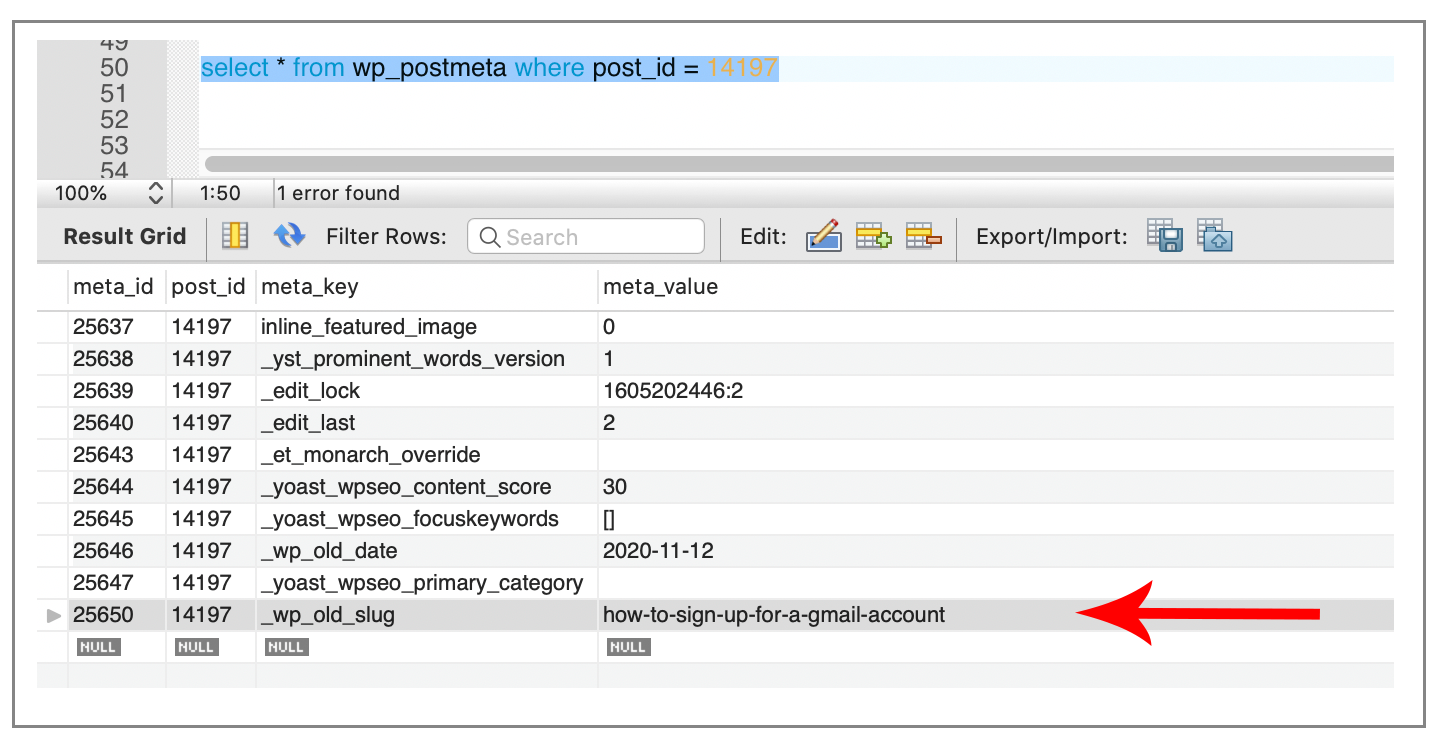Image resolution: width=1440 pixels, height=740 pixels.
Task: Select the row marker arrow for 25650
Action: [53, 615]
